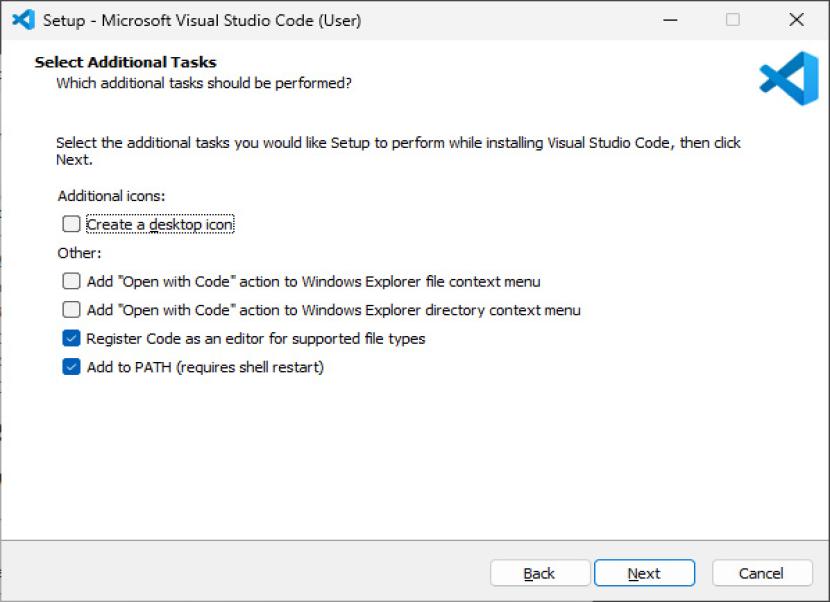Disable the Add to PATH checkbox
This screenshot has width=830, height=602.
click(x=71, y=367)
